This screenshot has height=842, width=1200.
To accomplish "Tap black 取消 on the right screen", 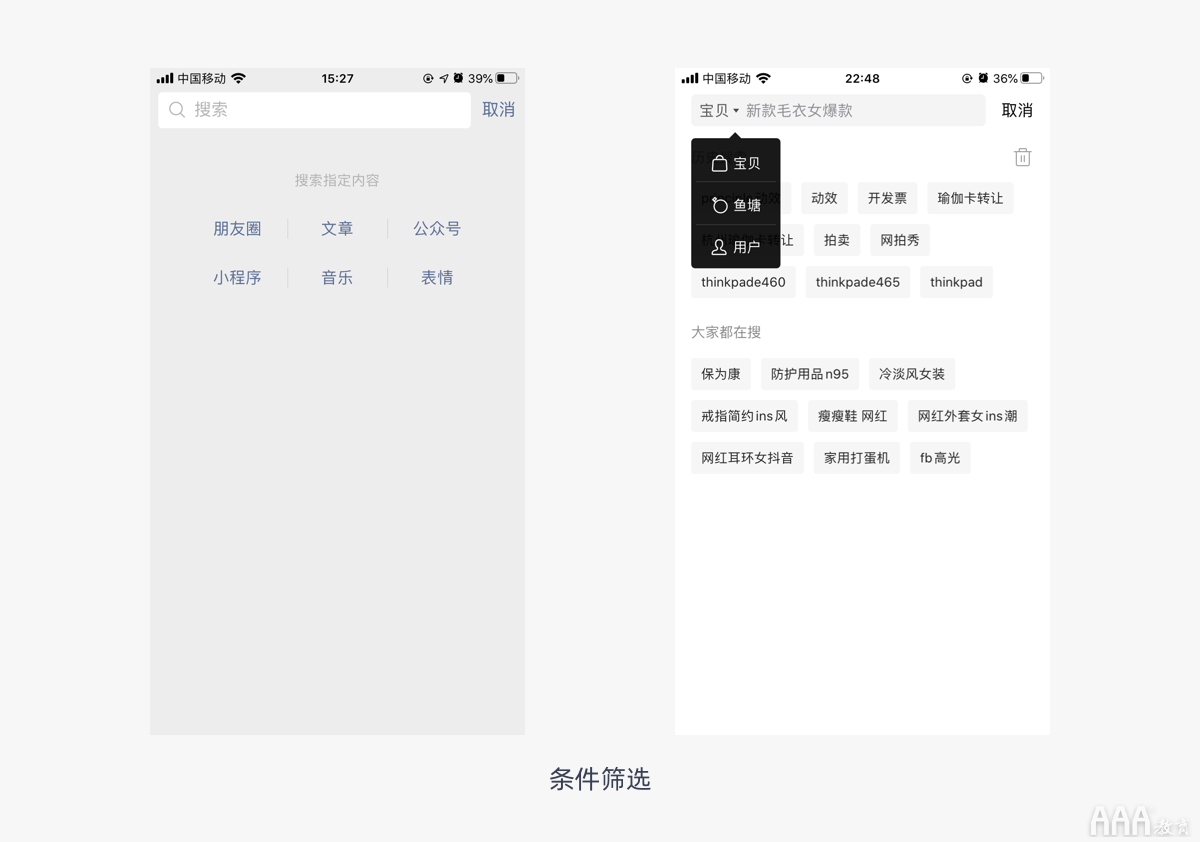I will click(x=1017, y=110).
